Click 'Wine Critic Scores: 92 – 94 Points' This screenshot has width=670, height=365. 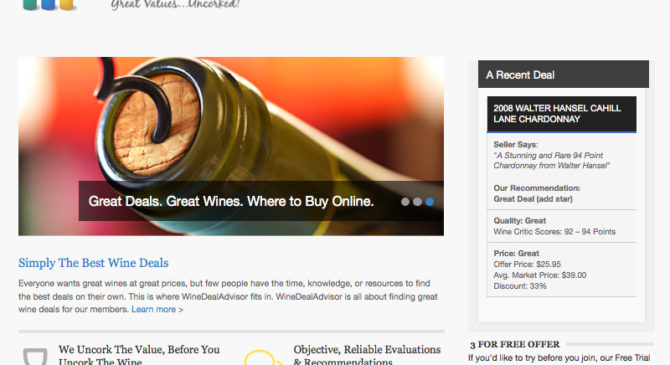554,232
